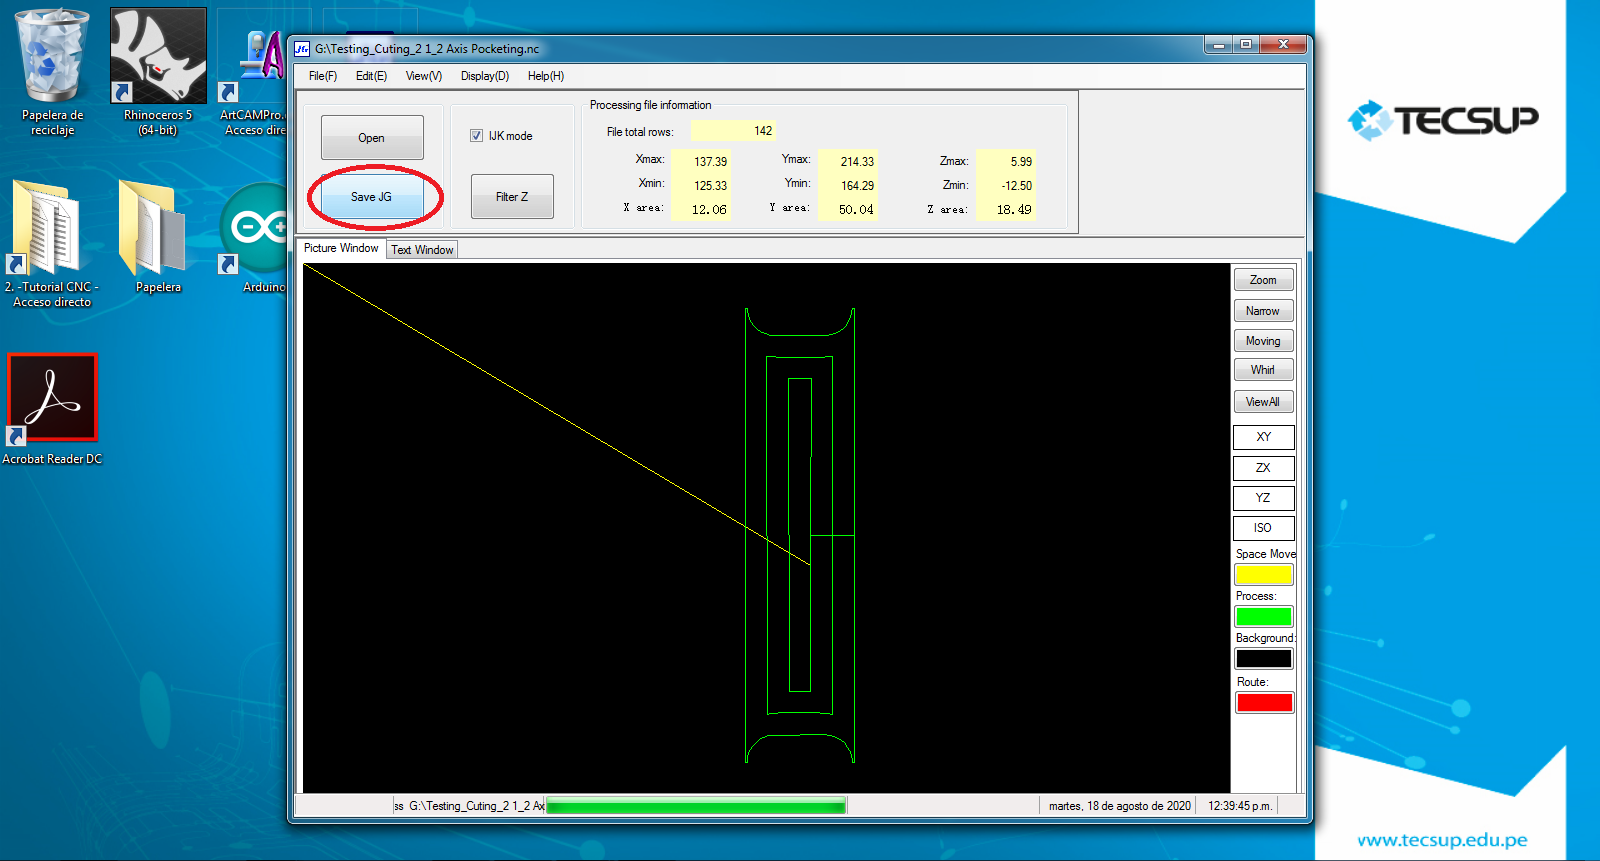The width and height of the screenshot is (1600, 861).
Task: Click the Save JG button
Action: click(x=371, y=197)
